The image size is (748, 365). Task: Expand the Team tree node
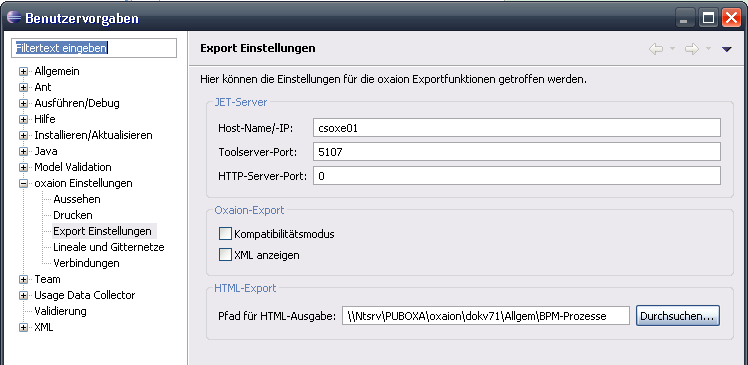point(23,279)
